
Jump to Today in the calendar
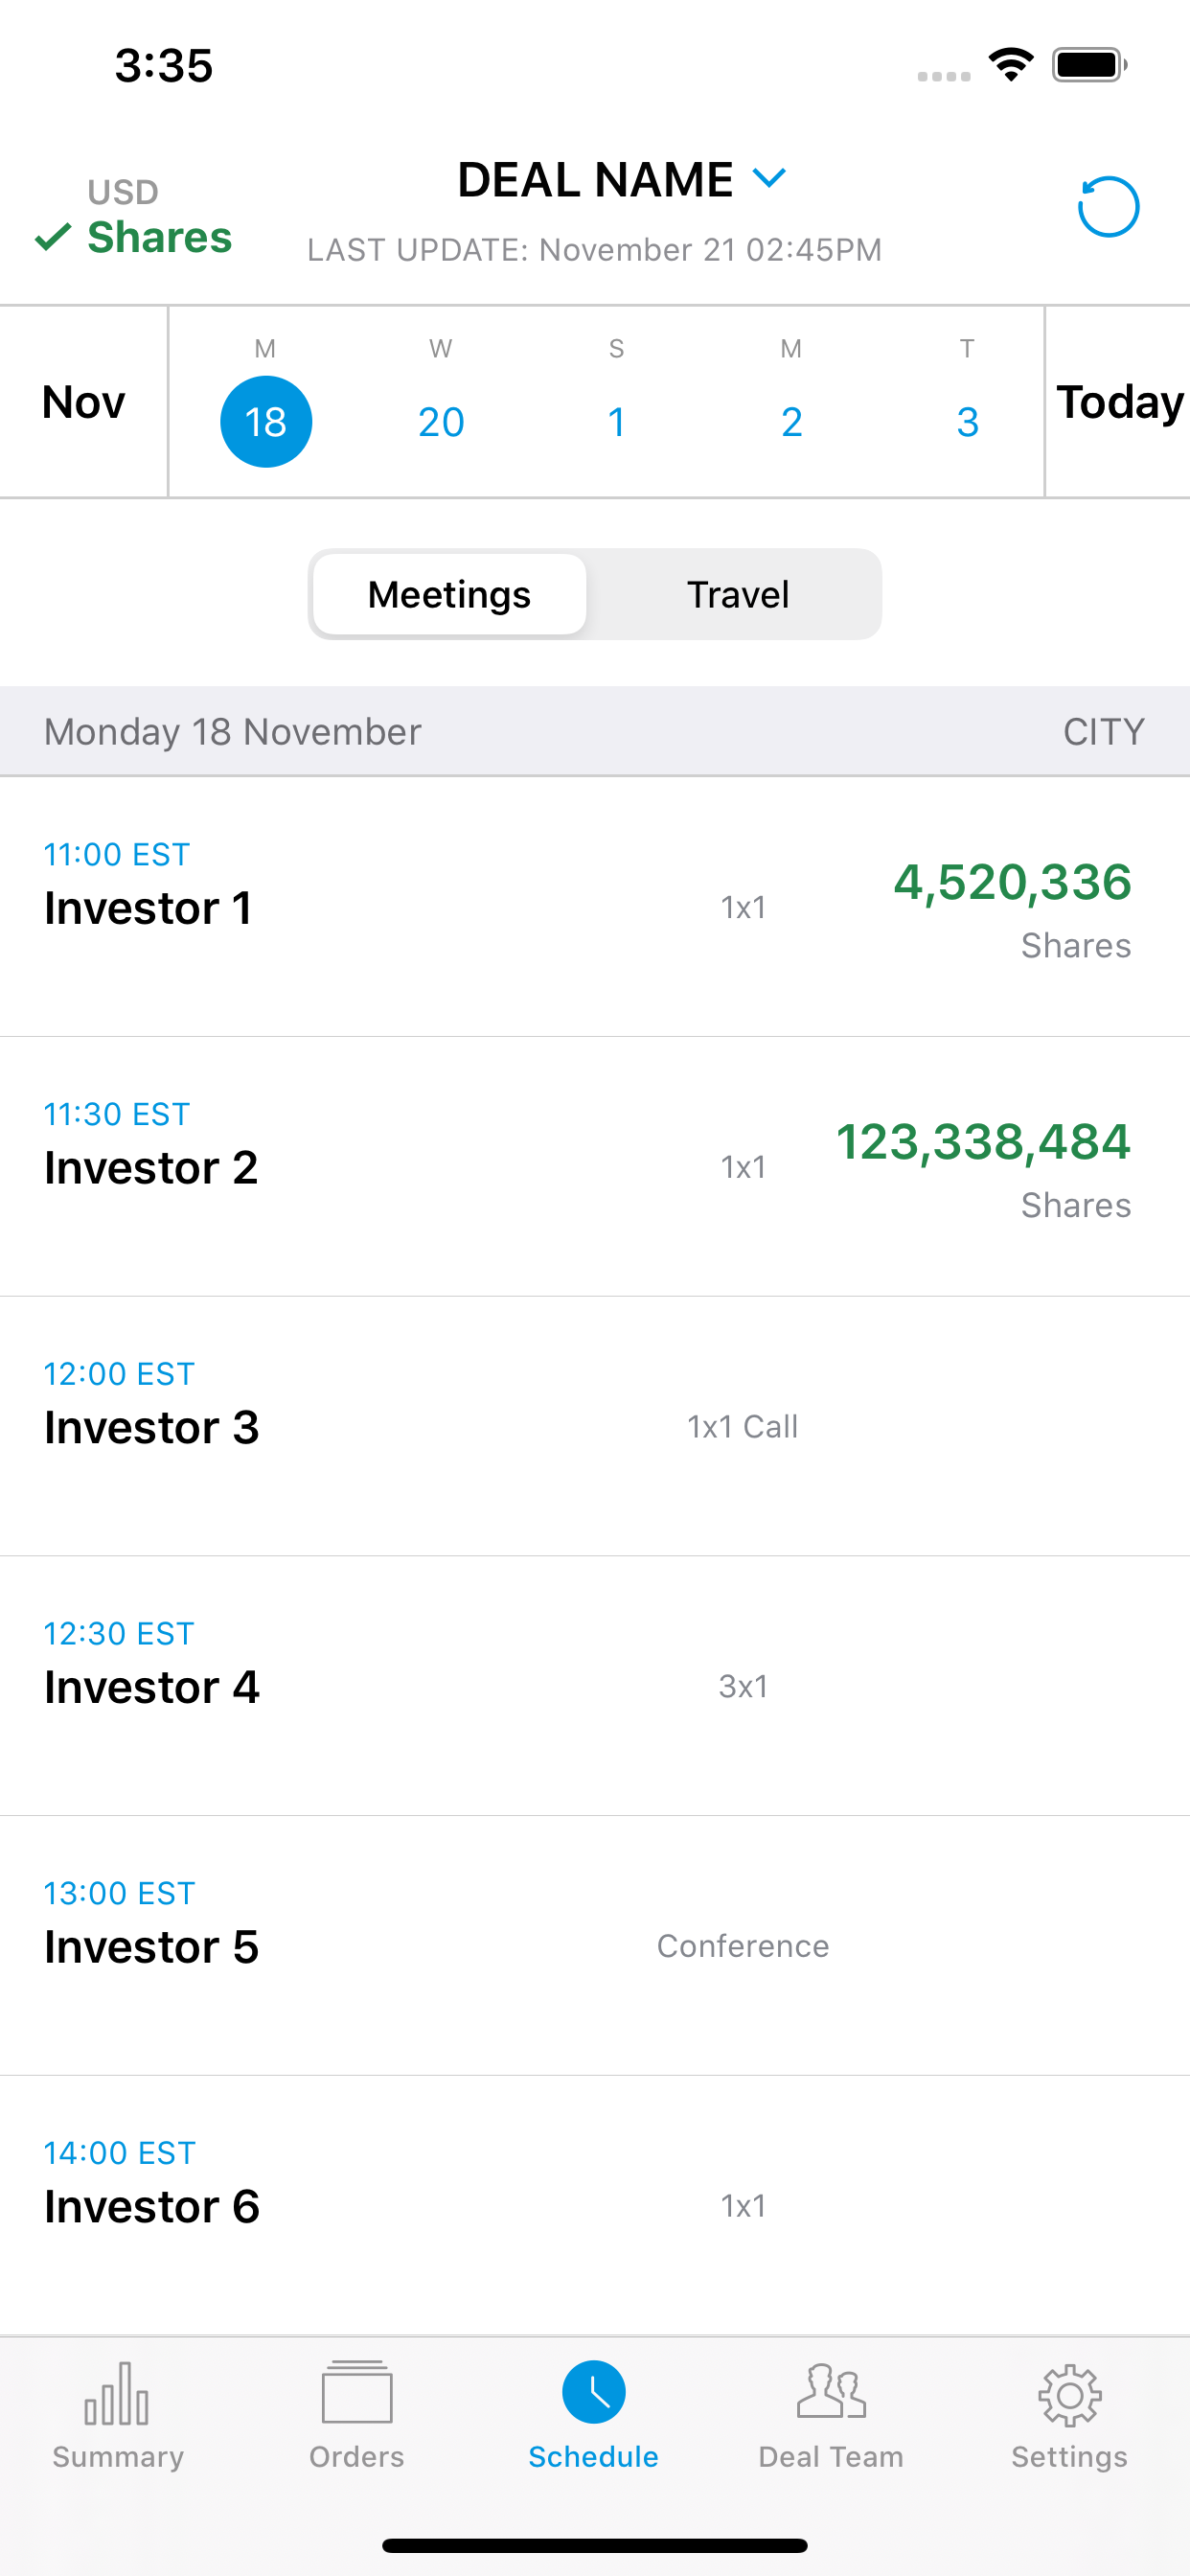(1119, 402)
